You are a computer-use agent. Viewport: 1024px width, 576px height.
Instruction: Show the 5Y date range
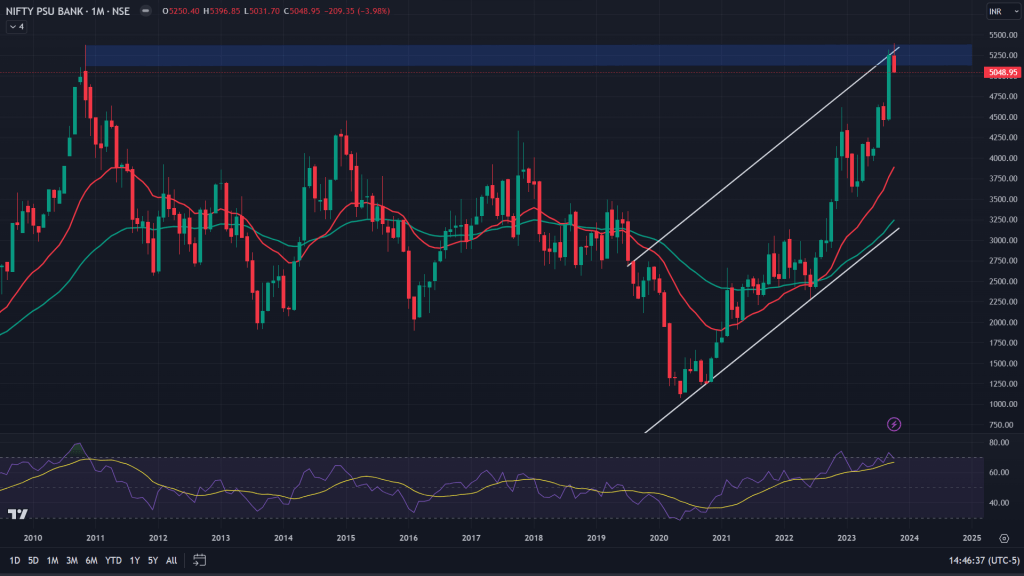(x=153, y=560)
